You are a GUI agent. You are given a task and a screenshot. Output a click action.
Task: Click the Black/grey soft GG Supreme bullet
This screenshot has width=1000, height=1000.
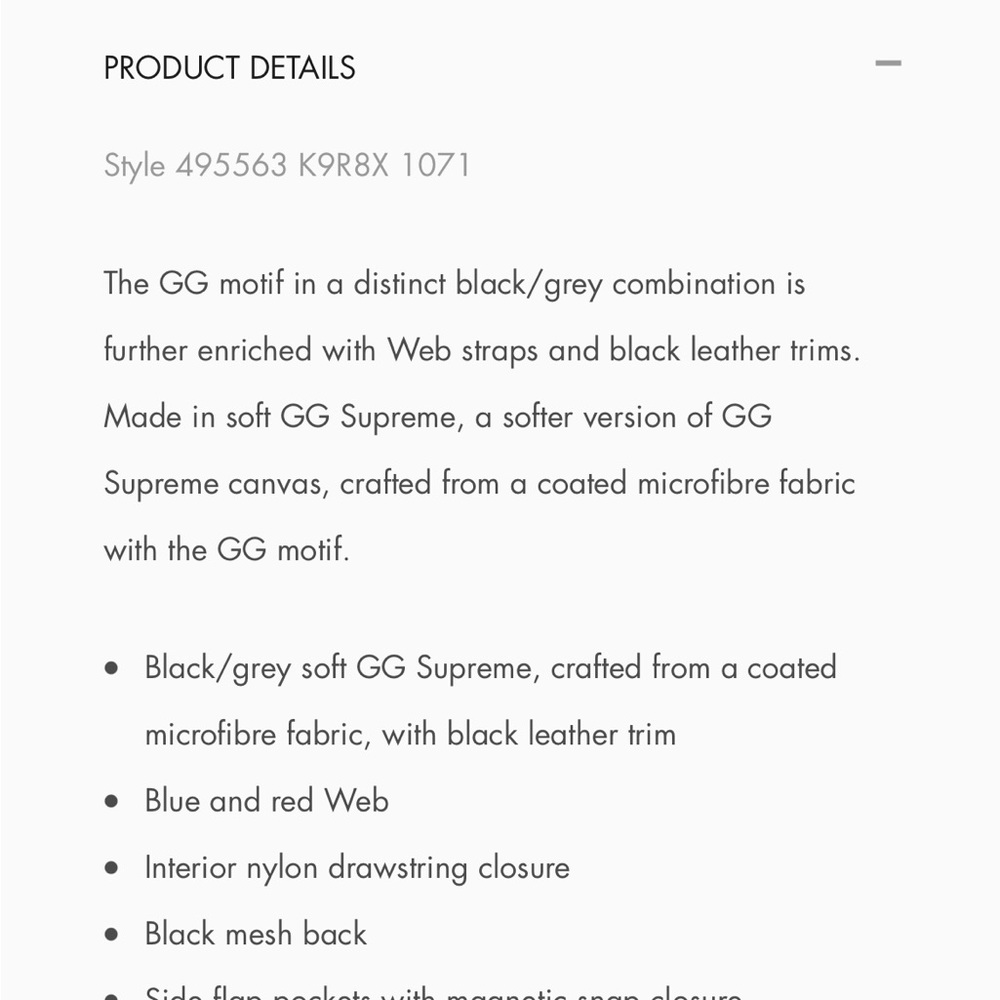pos(490,700)
